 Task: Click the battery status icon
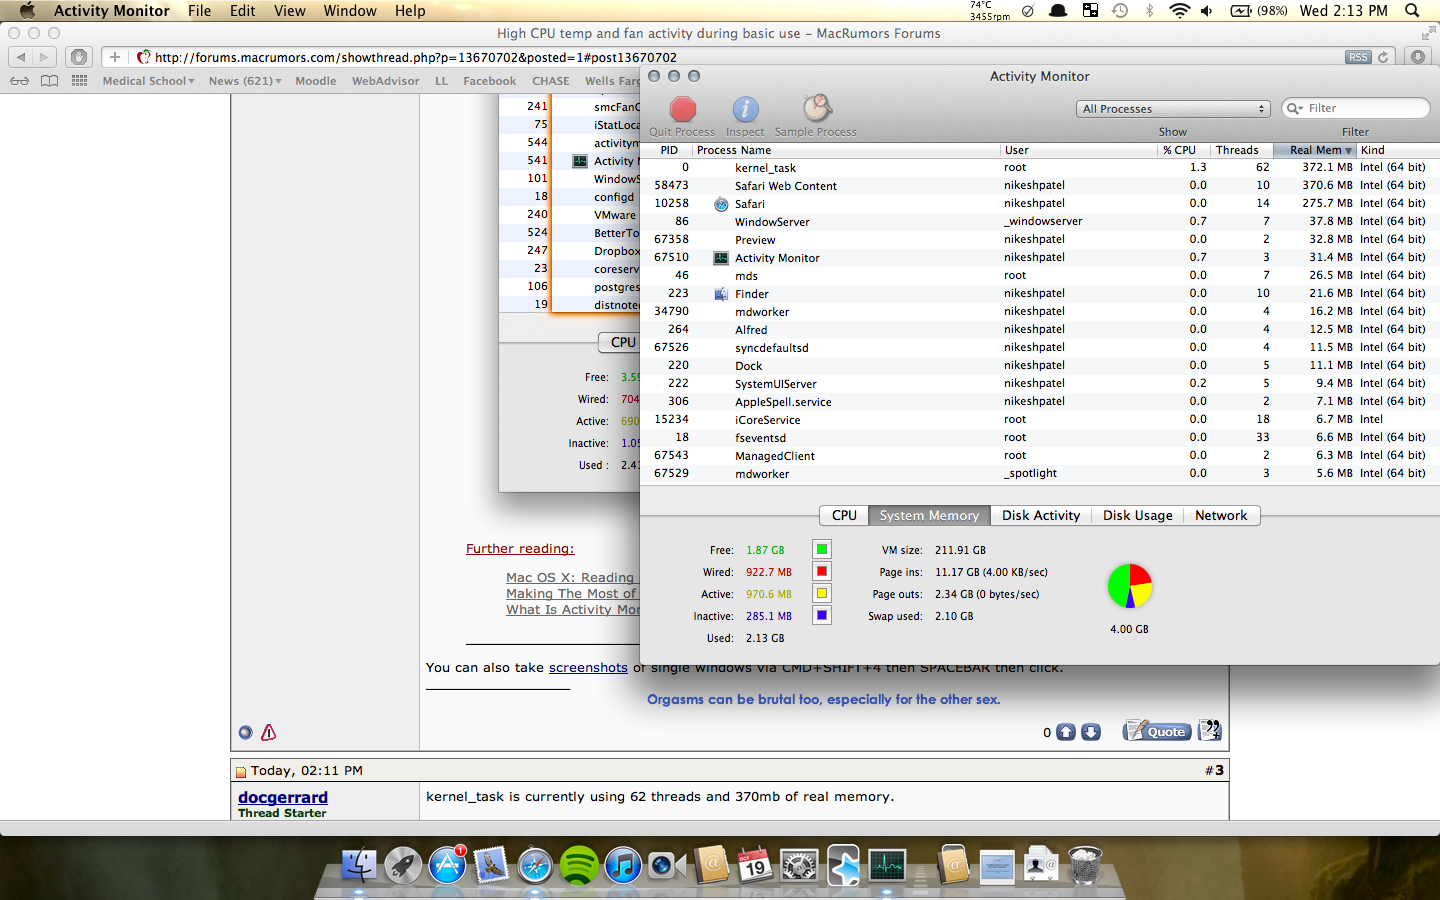(x=1241, y=11)
